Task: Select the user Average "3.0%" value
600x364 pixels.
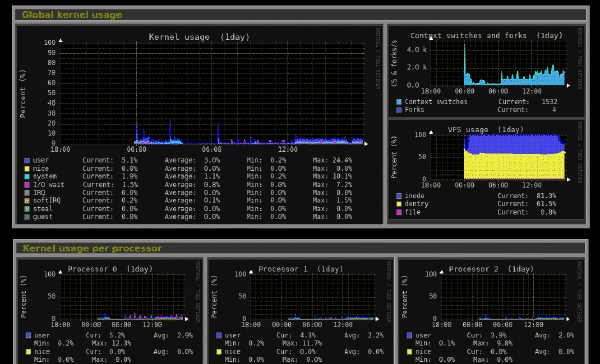Action: click(x=212, y=160)
